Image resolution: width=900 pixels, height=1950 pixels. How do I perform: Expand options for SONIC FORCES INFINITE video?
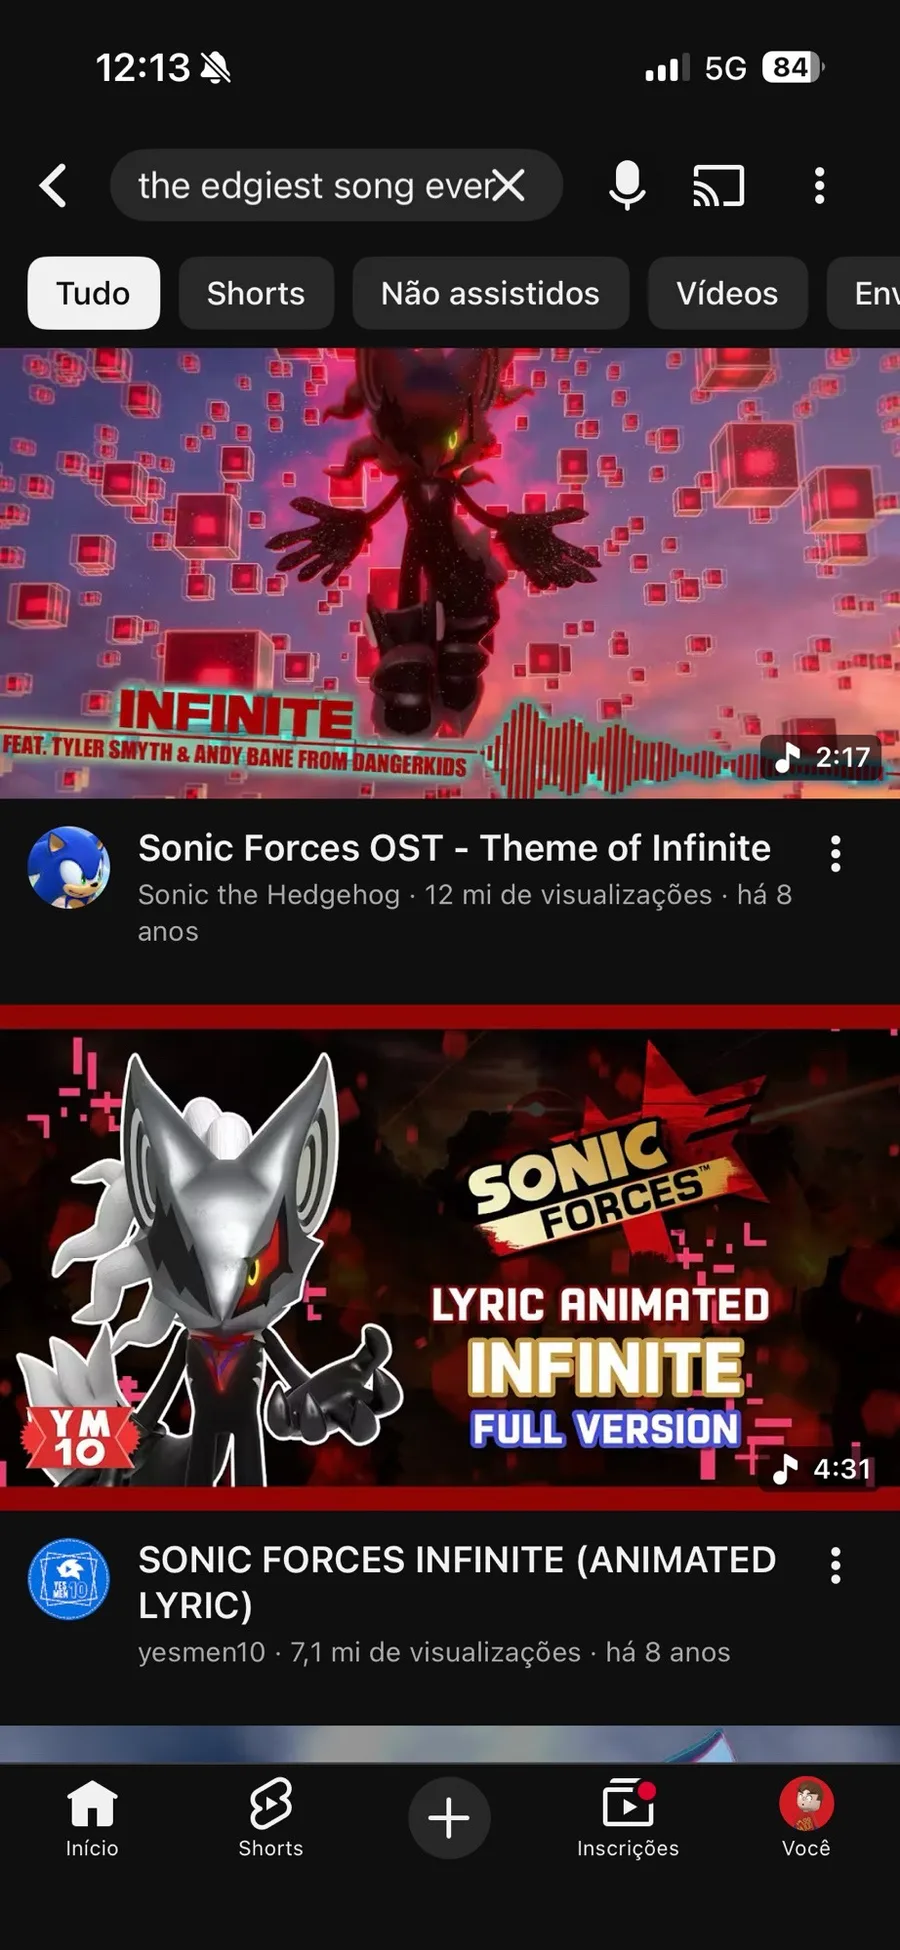836,1566
